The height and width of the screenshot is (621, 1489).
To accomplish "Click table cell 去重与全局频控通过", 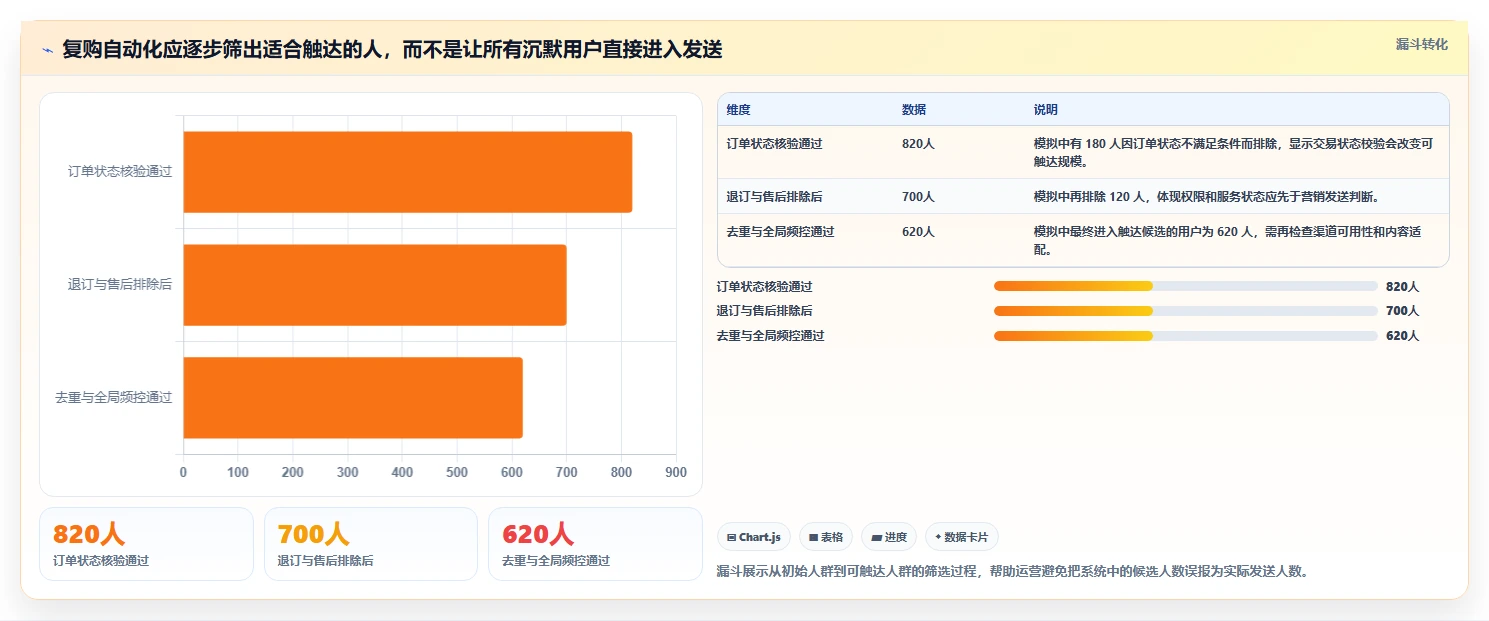I will pyautogui.click(x=780, y=232).
